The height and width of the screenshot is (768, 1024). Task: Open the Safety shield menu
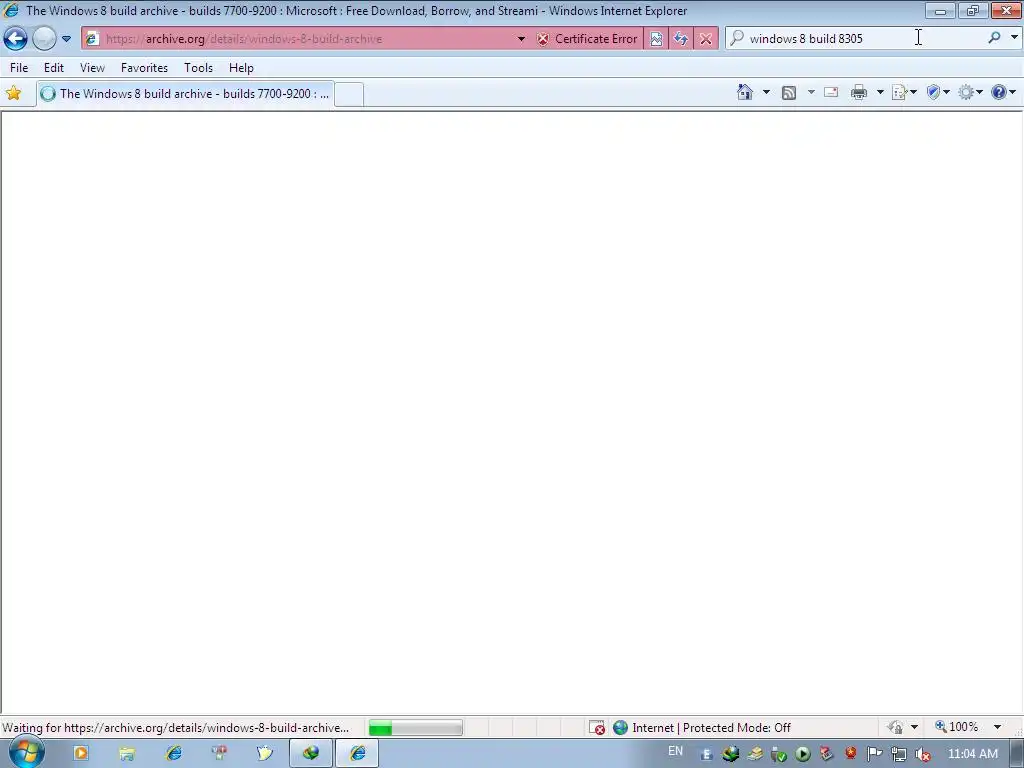click(x=938, y=93)
